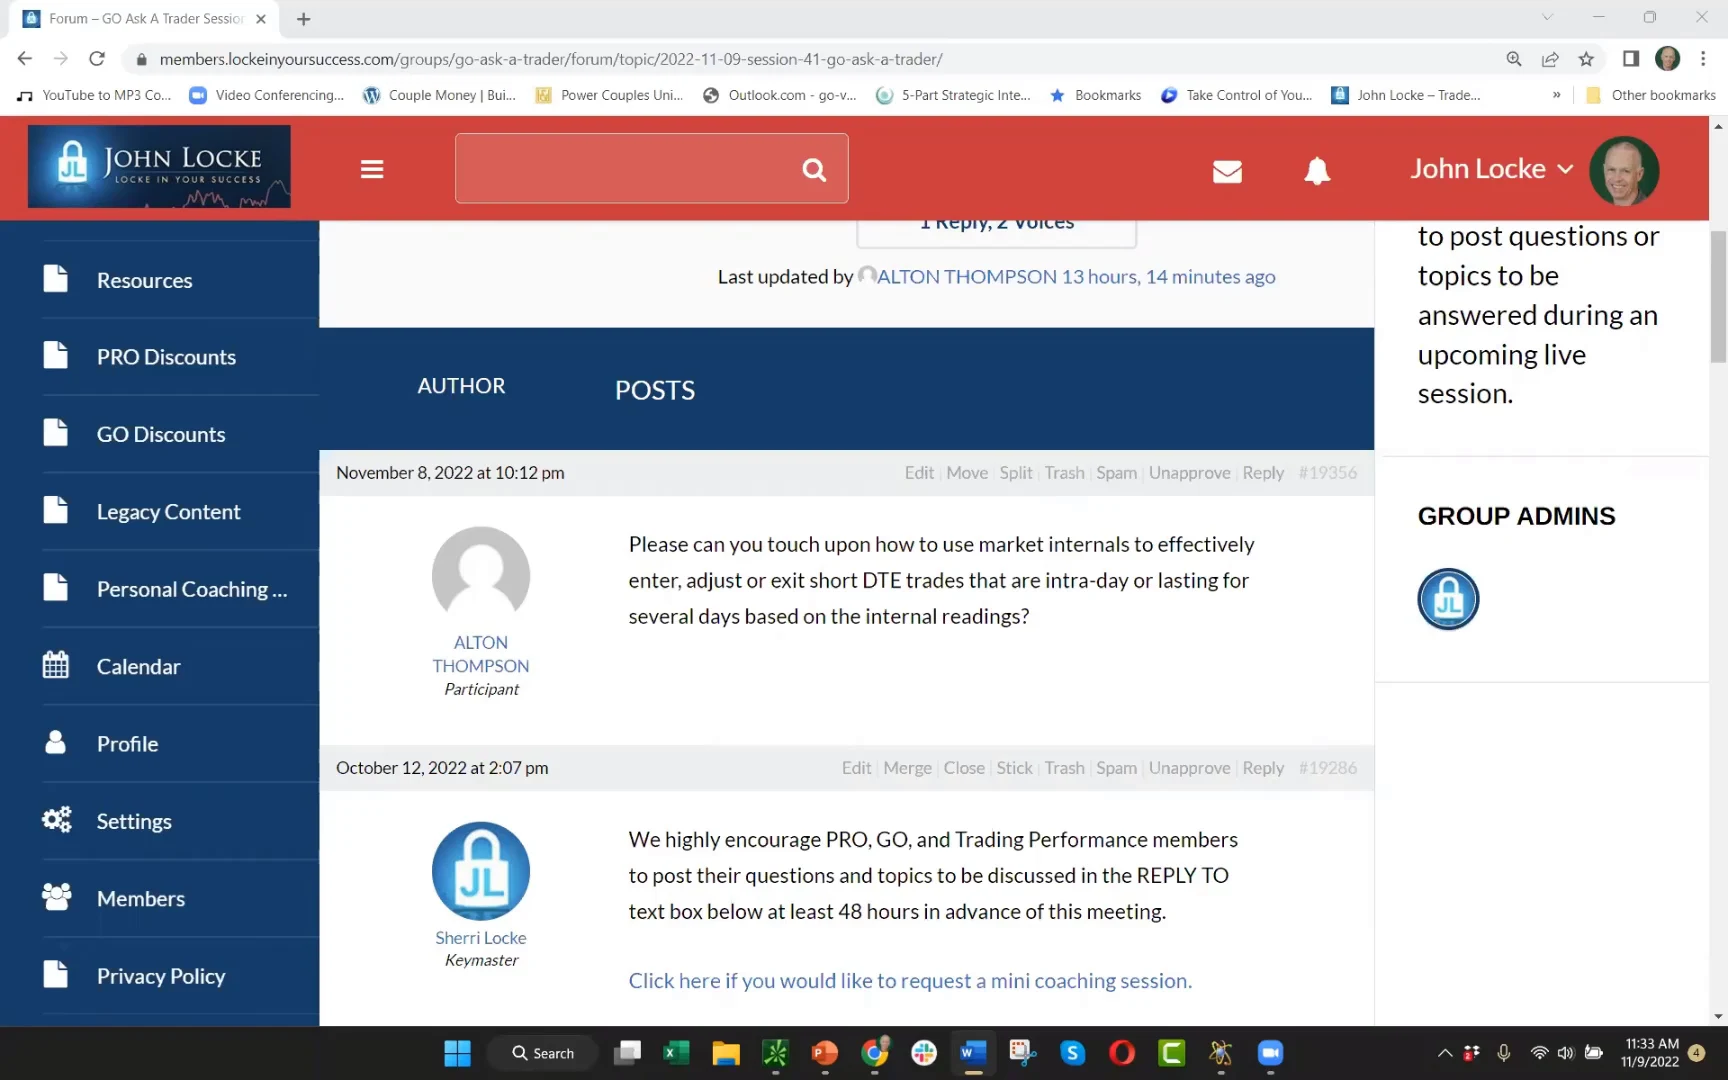Screen dimensions: 1728x1080
Task: Click the page vertical scrollbar
Action: point(1718,296)
